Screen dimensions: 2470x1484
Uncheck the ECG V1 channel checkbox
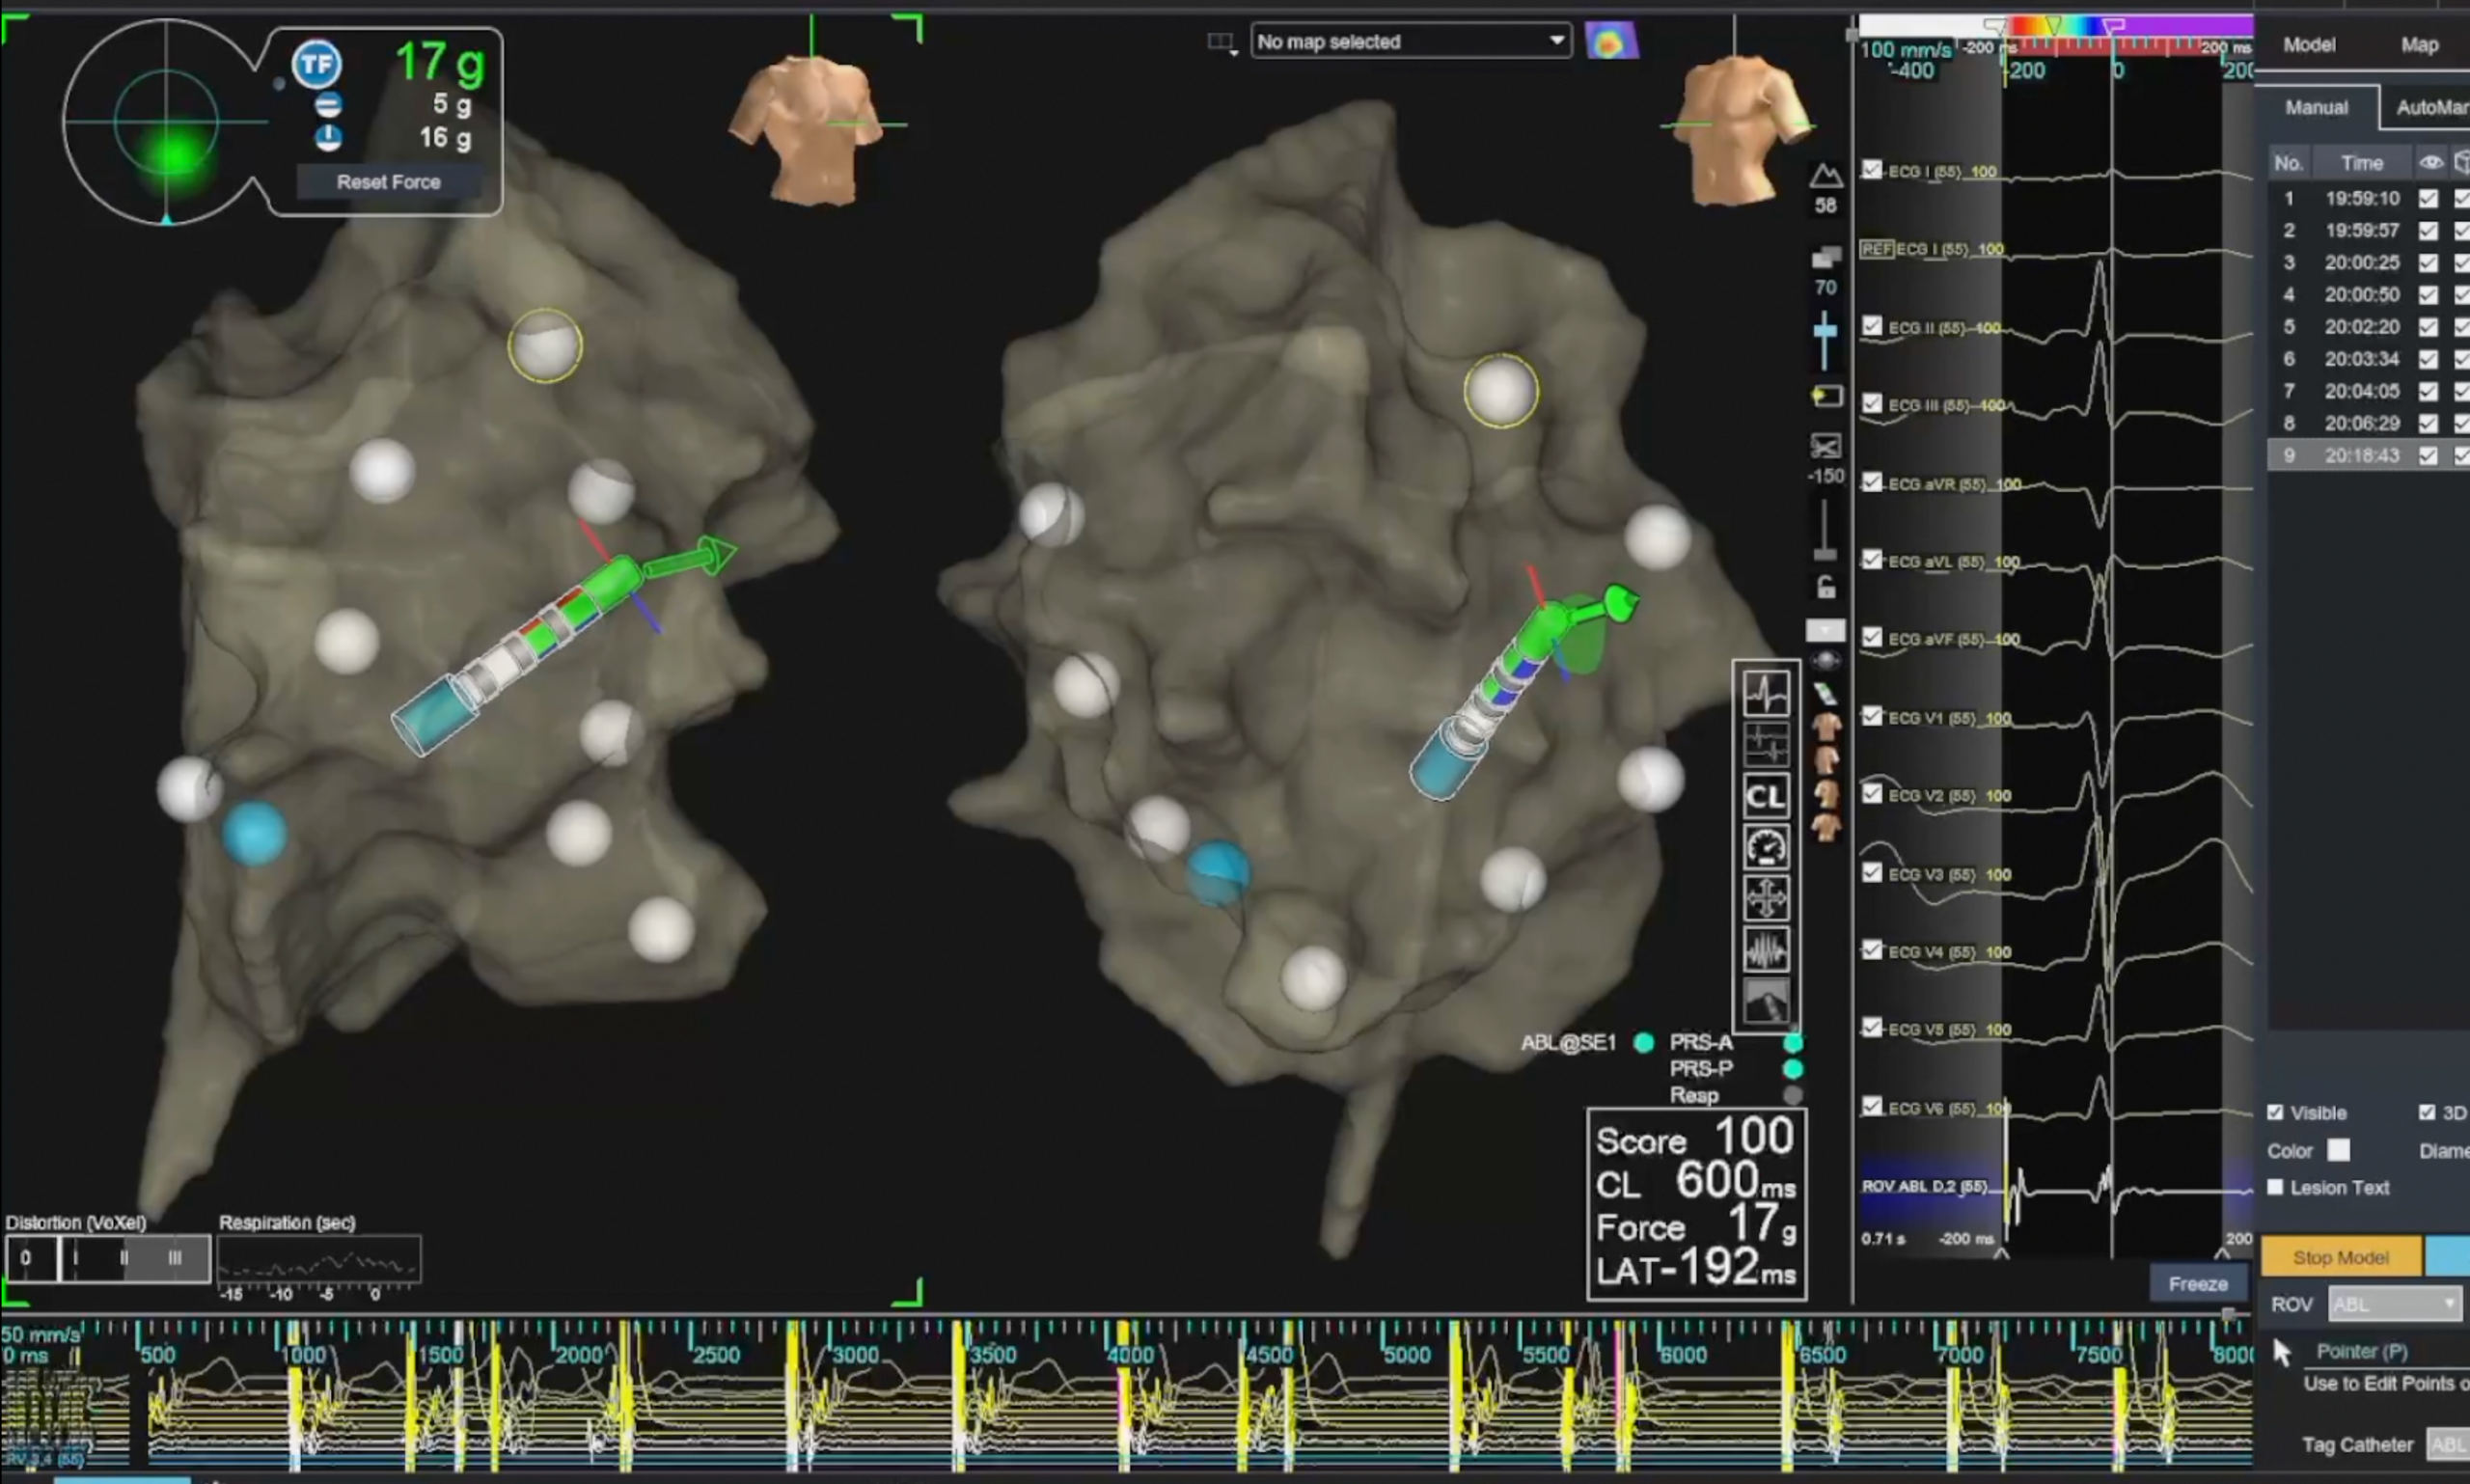1871,716
